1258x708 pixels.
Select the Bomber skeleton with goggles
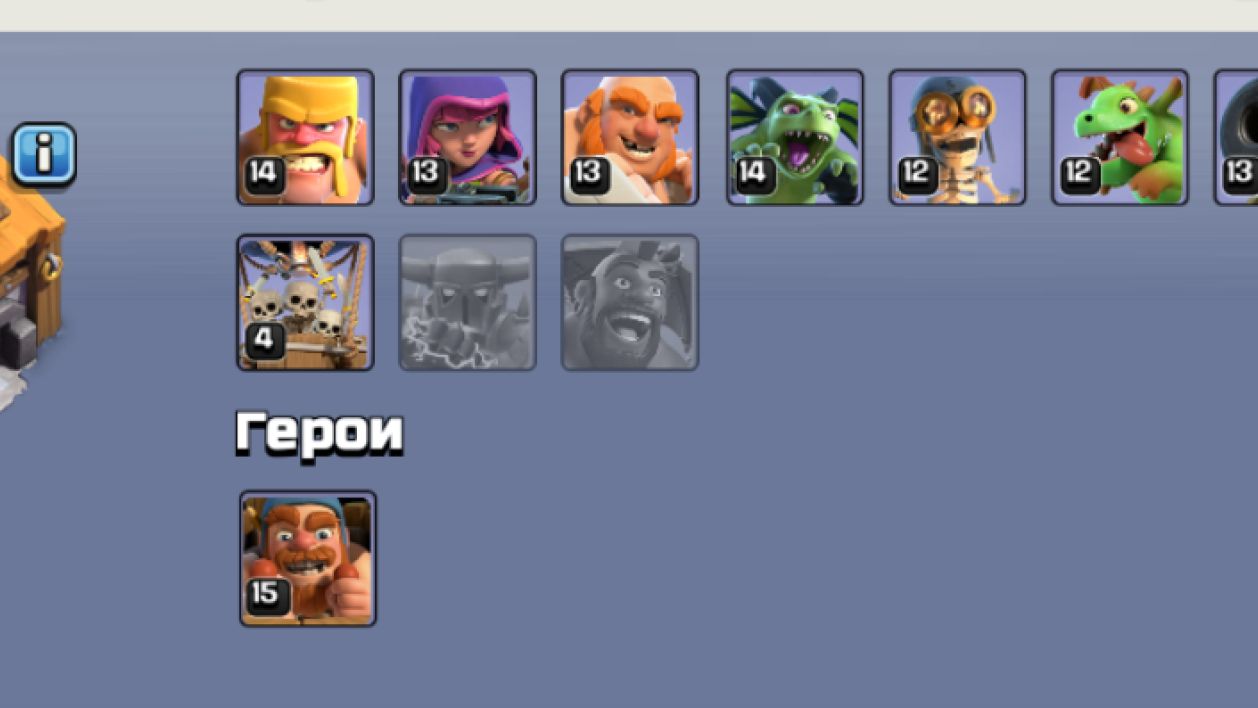(x=957, y=137)
